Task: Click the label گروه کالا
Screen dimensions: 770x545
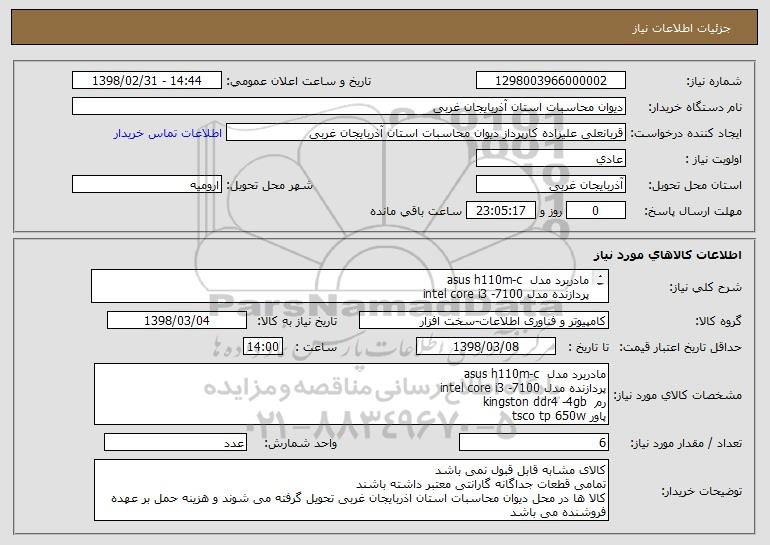Action: pyautogui.click(x=718, y=321)
